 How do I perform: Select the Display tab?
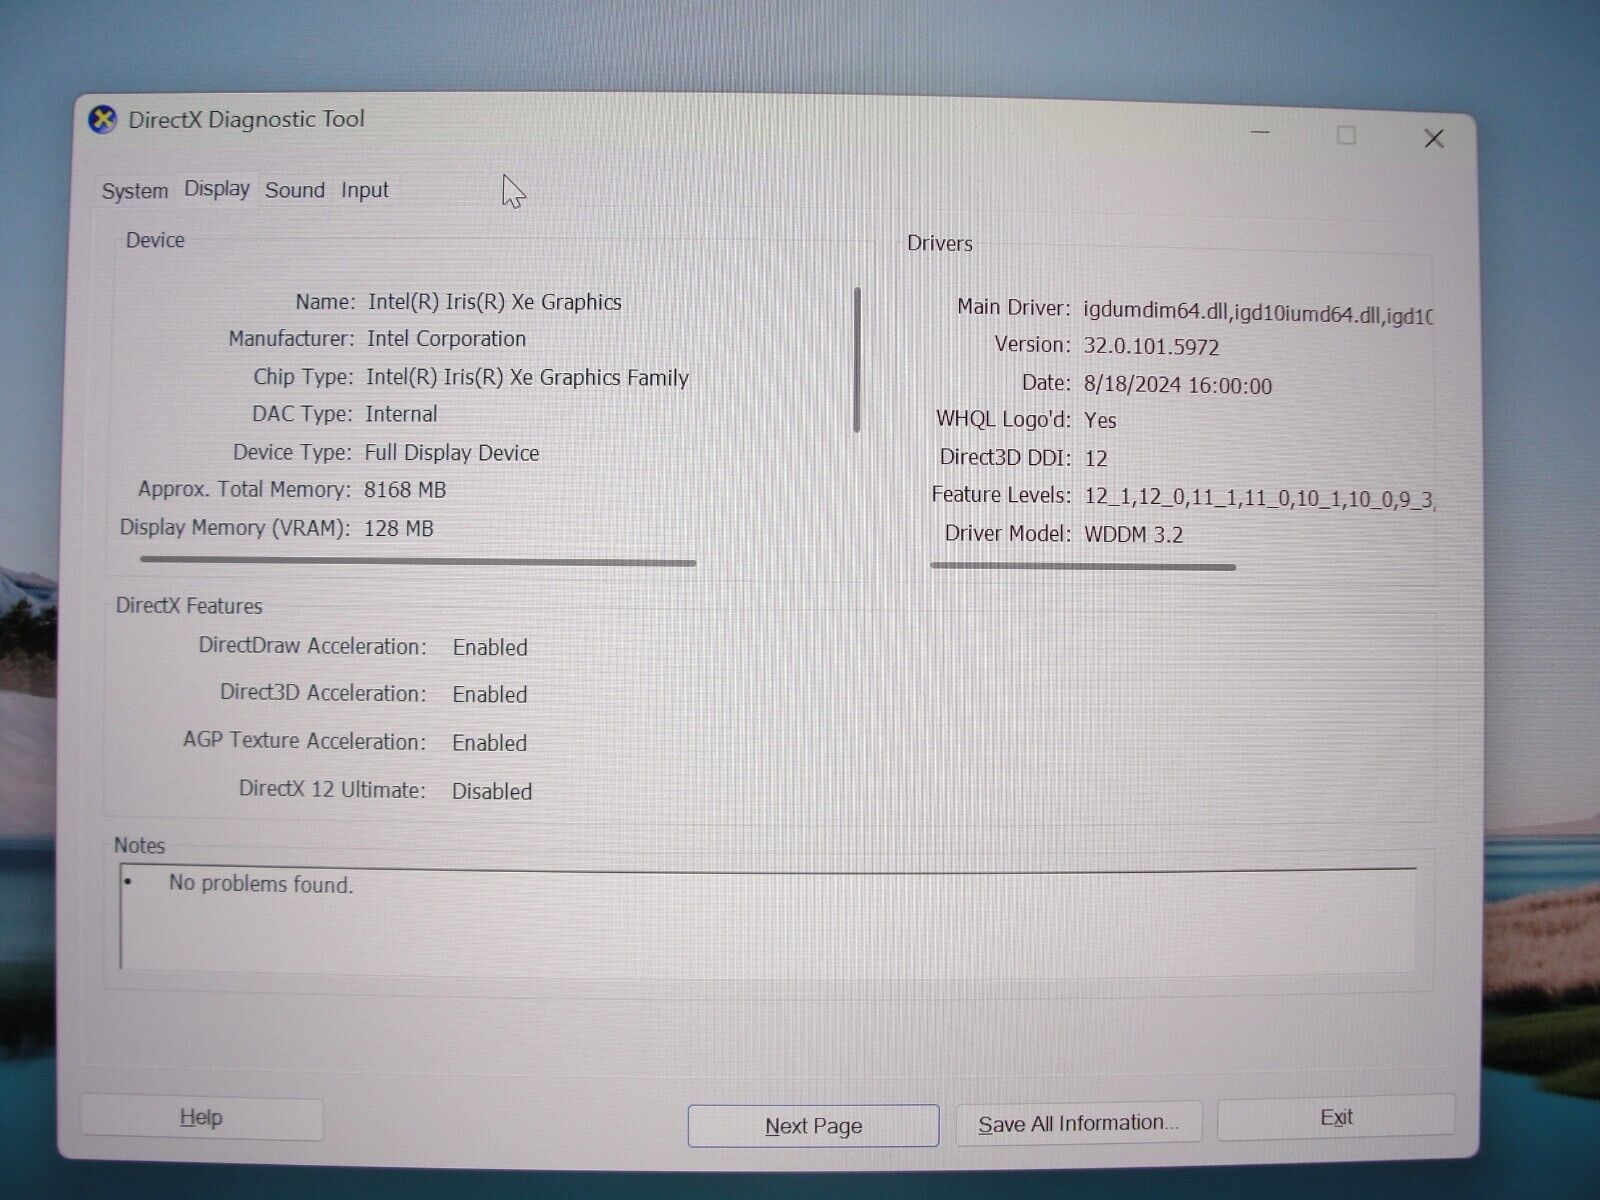point(217,189)
